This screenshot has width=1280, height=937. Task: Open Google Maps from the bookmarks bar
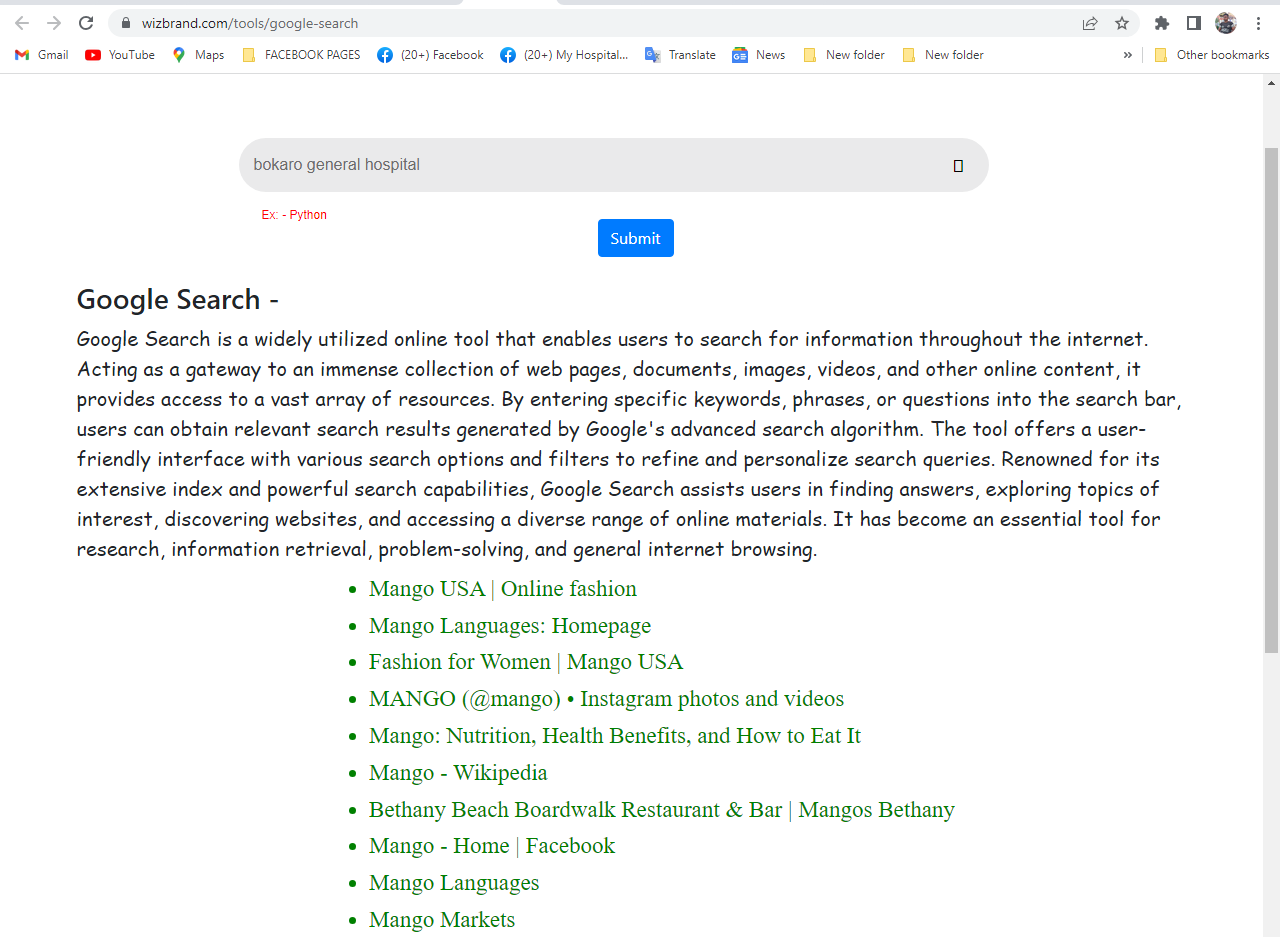click(x=197, y=55)
